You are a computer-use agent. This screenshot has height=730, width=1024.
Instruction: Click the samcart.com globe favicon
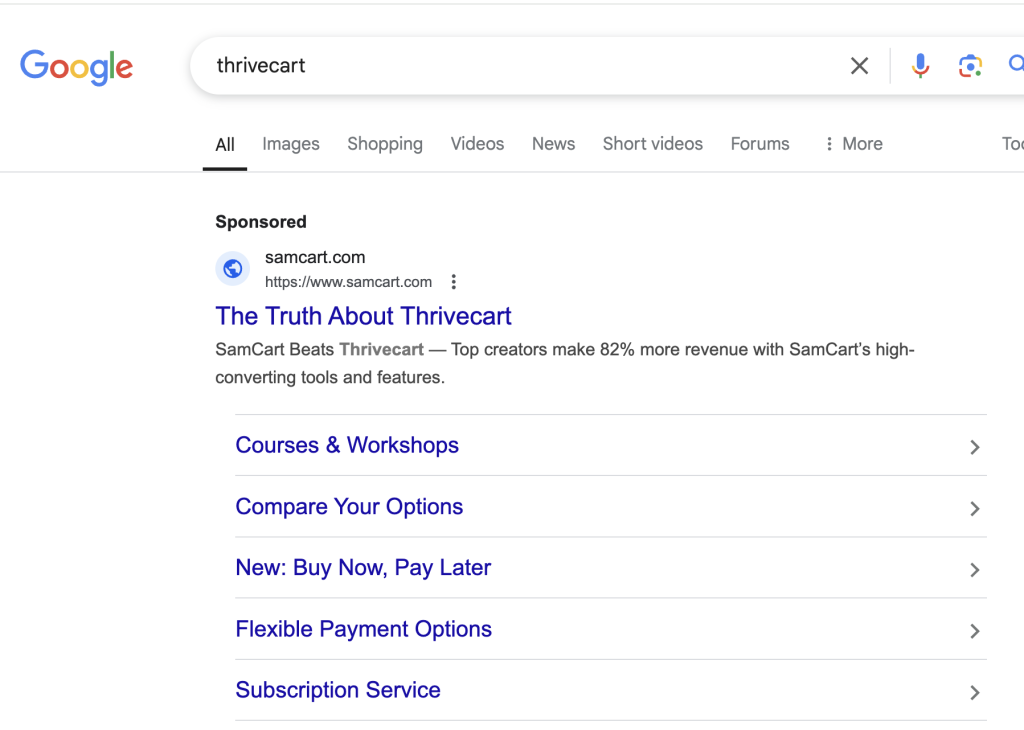(232, 268)
